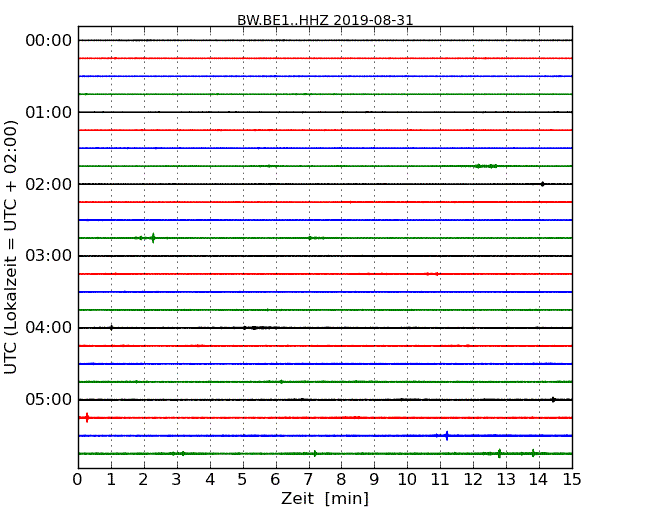Click the blue trace spike near minute 11
Viewport: 650px width, 520px height.
pos(446,435)
